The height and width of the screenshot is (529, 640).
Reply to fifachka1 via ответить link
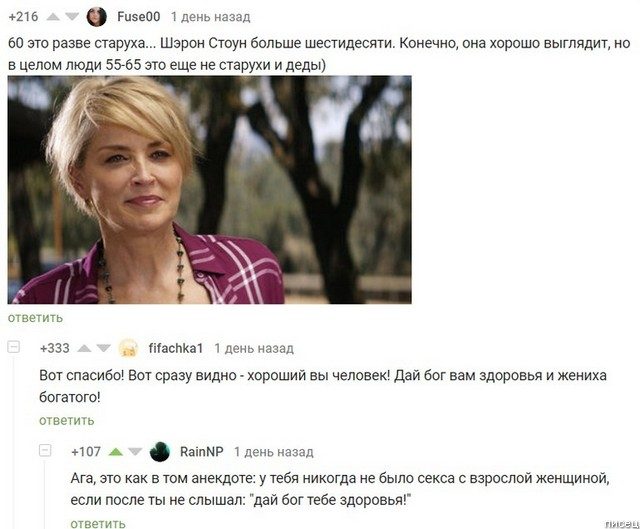(x=67, y=420)
